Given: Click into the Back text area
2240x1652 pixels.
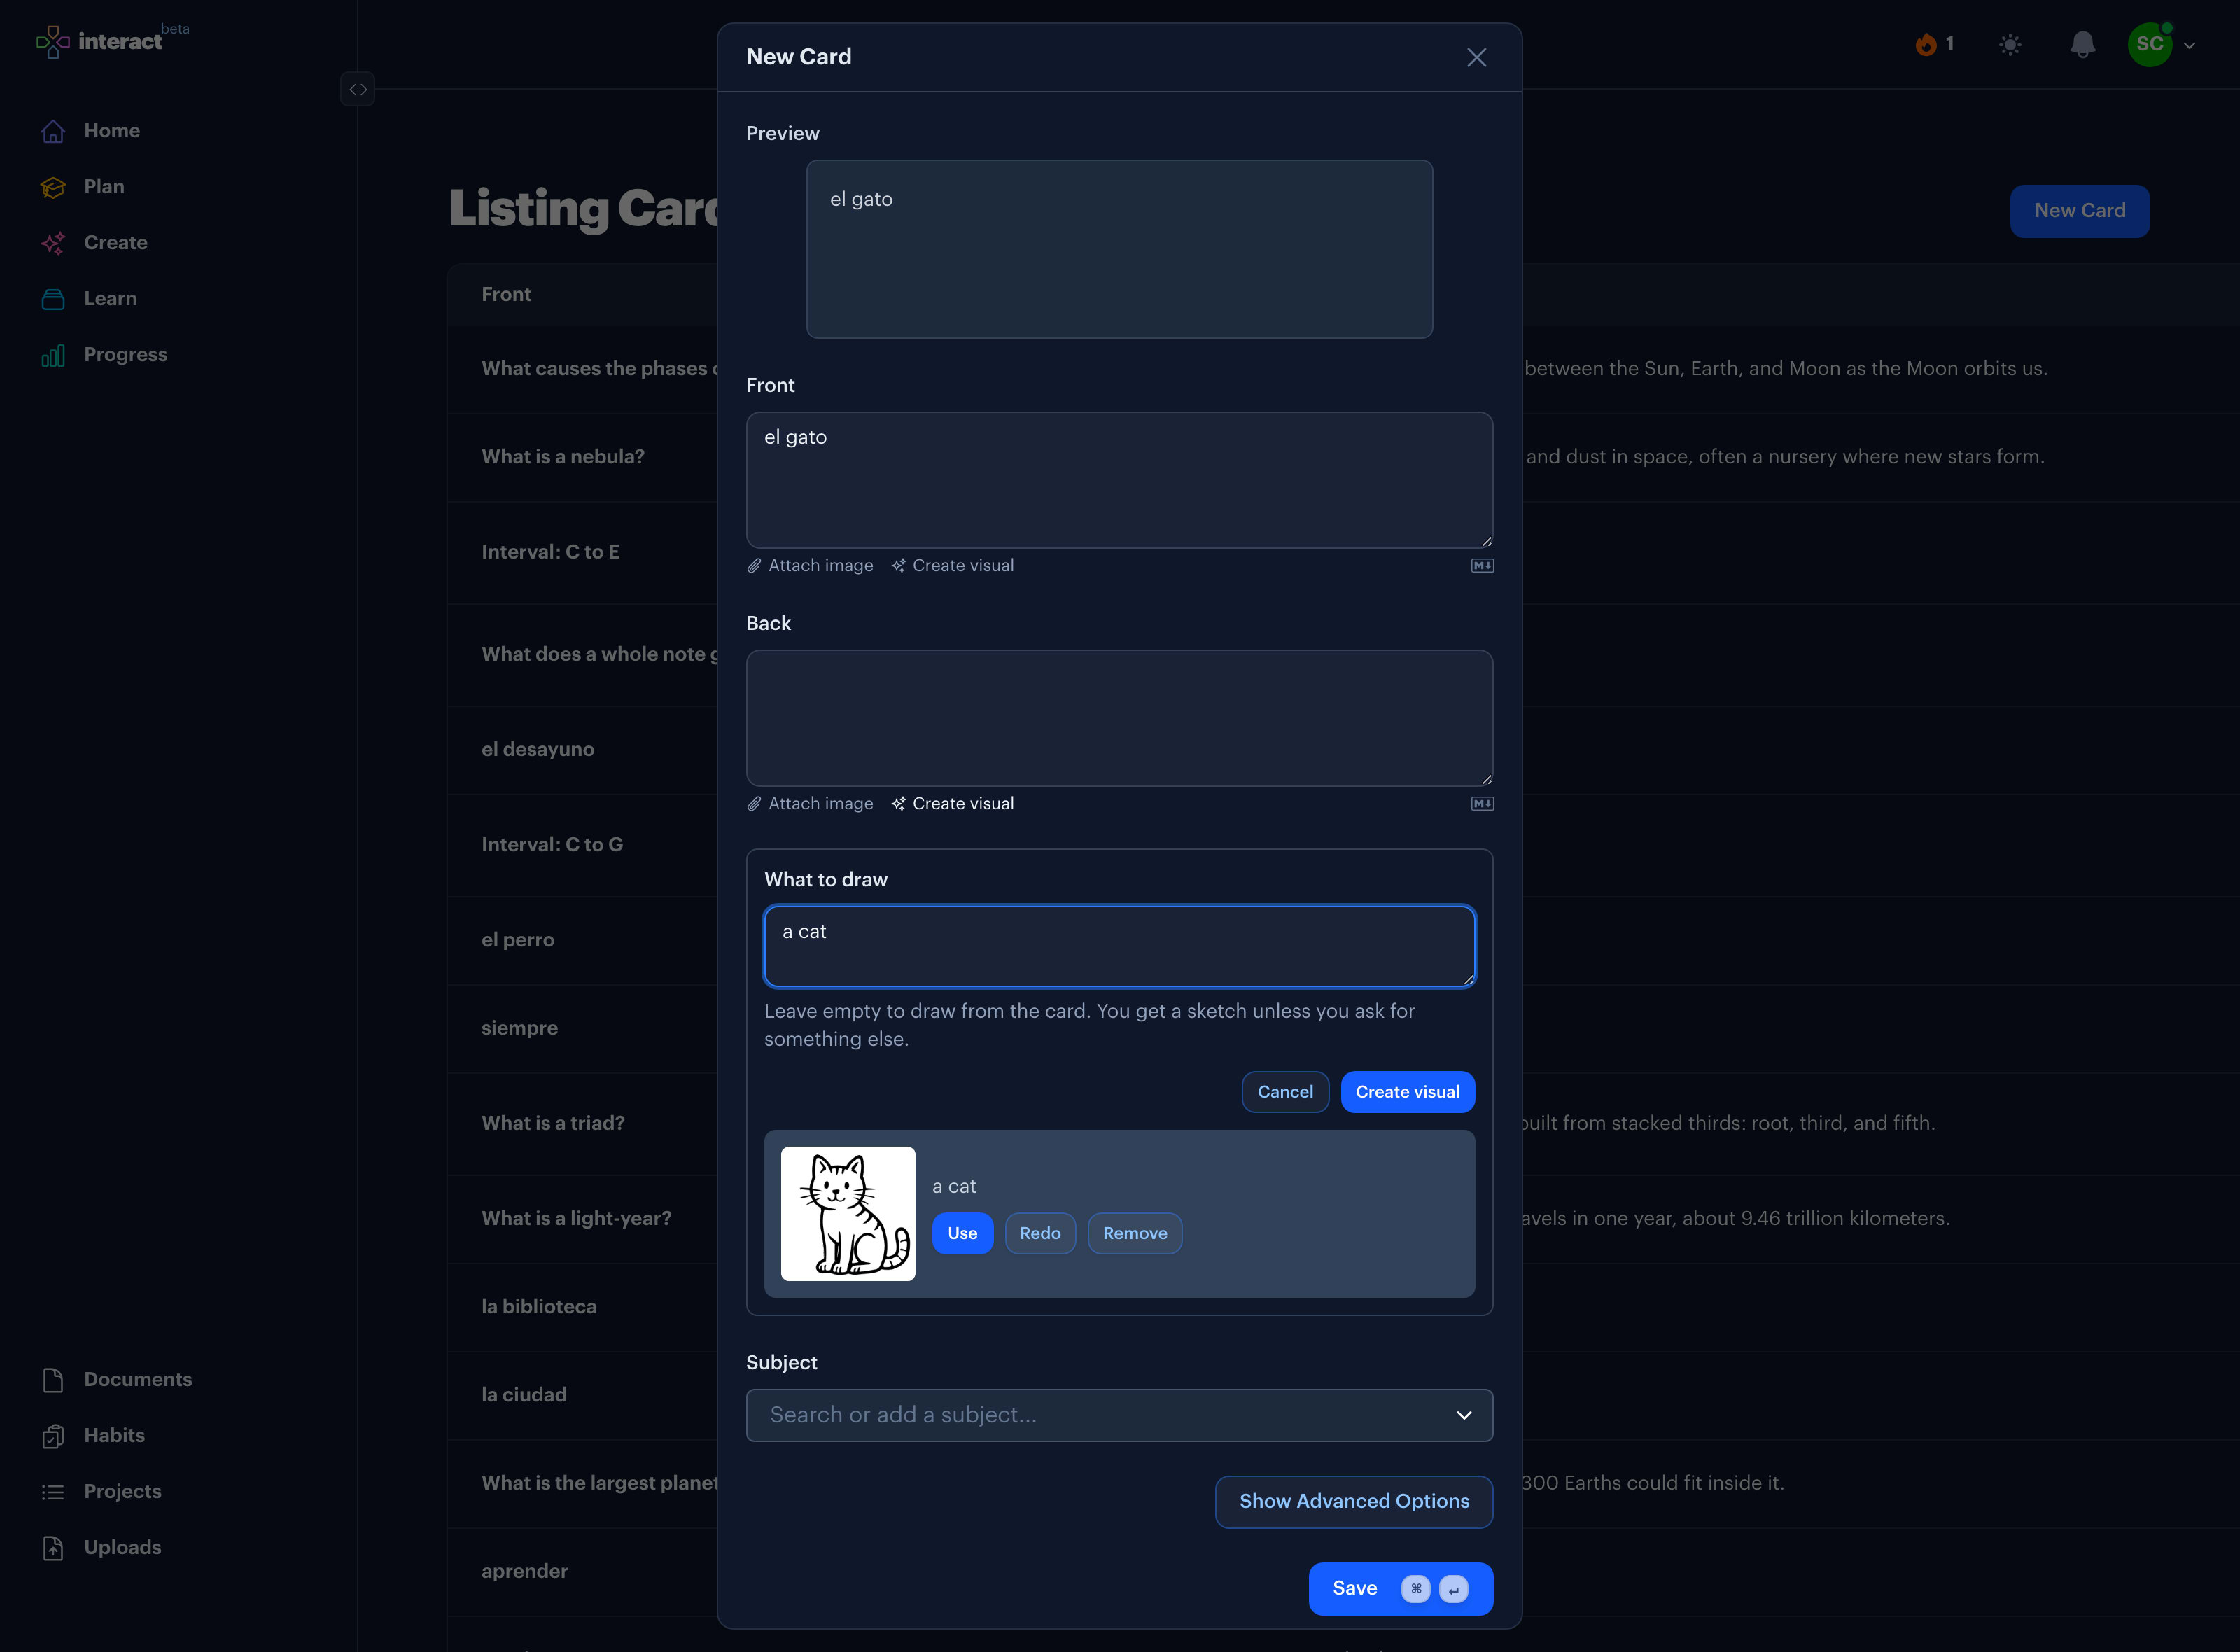Looking at the screenshot, I should 1119,718.
